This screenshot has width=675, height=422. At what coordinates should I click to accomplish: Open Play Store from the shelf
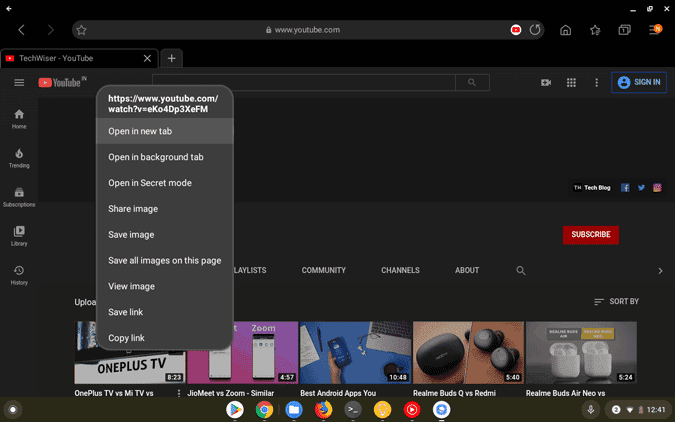coord(235,410)
